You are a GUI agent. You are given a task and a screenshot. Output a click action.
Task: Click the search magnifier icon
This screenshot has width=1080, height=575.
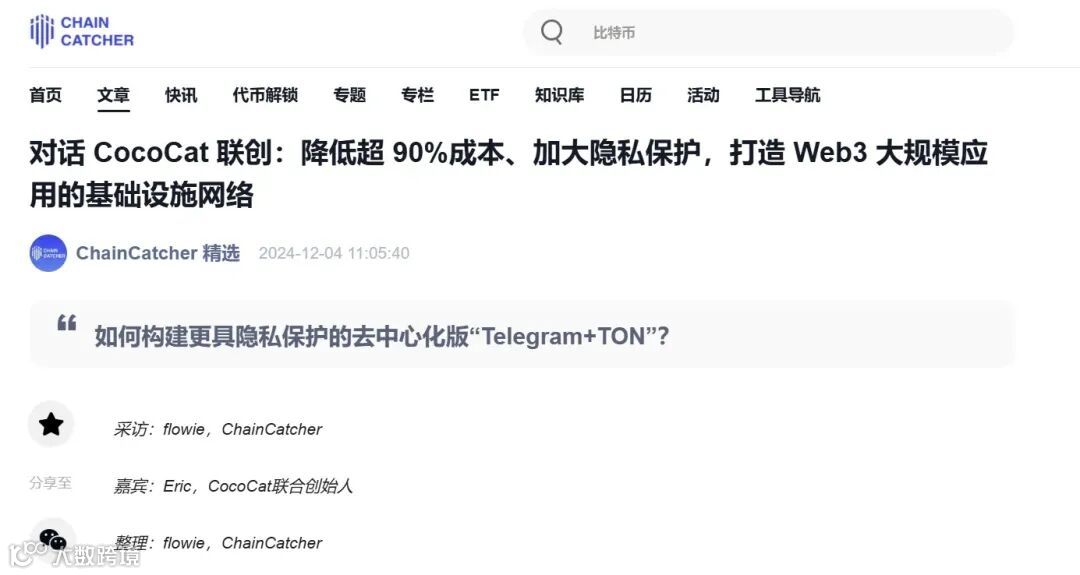pyautogui.click(x=552, y=32)
